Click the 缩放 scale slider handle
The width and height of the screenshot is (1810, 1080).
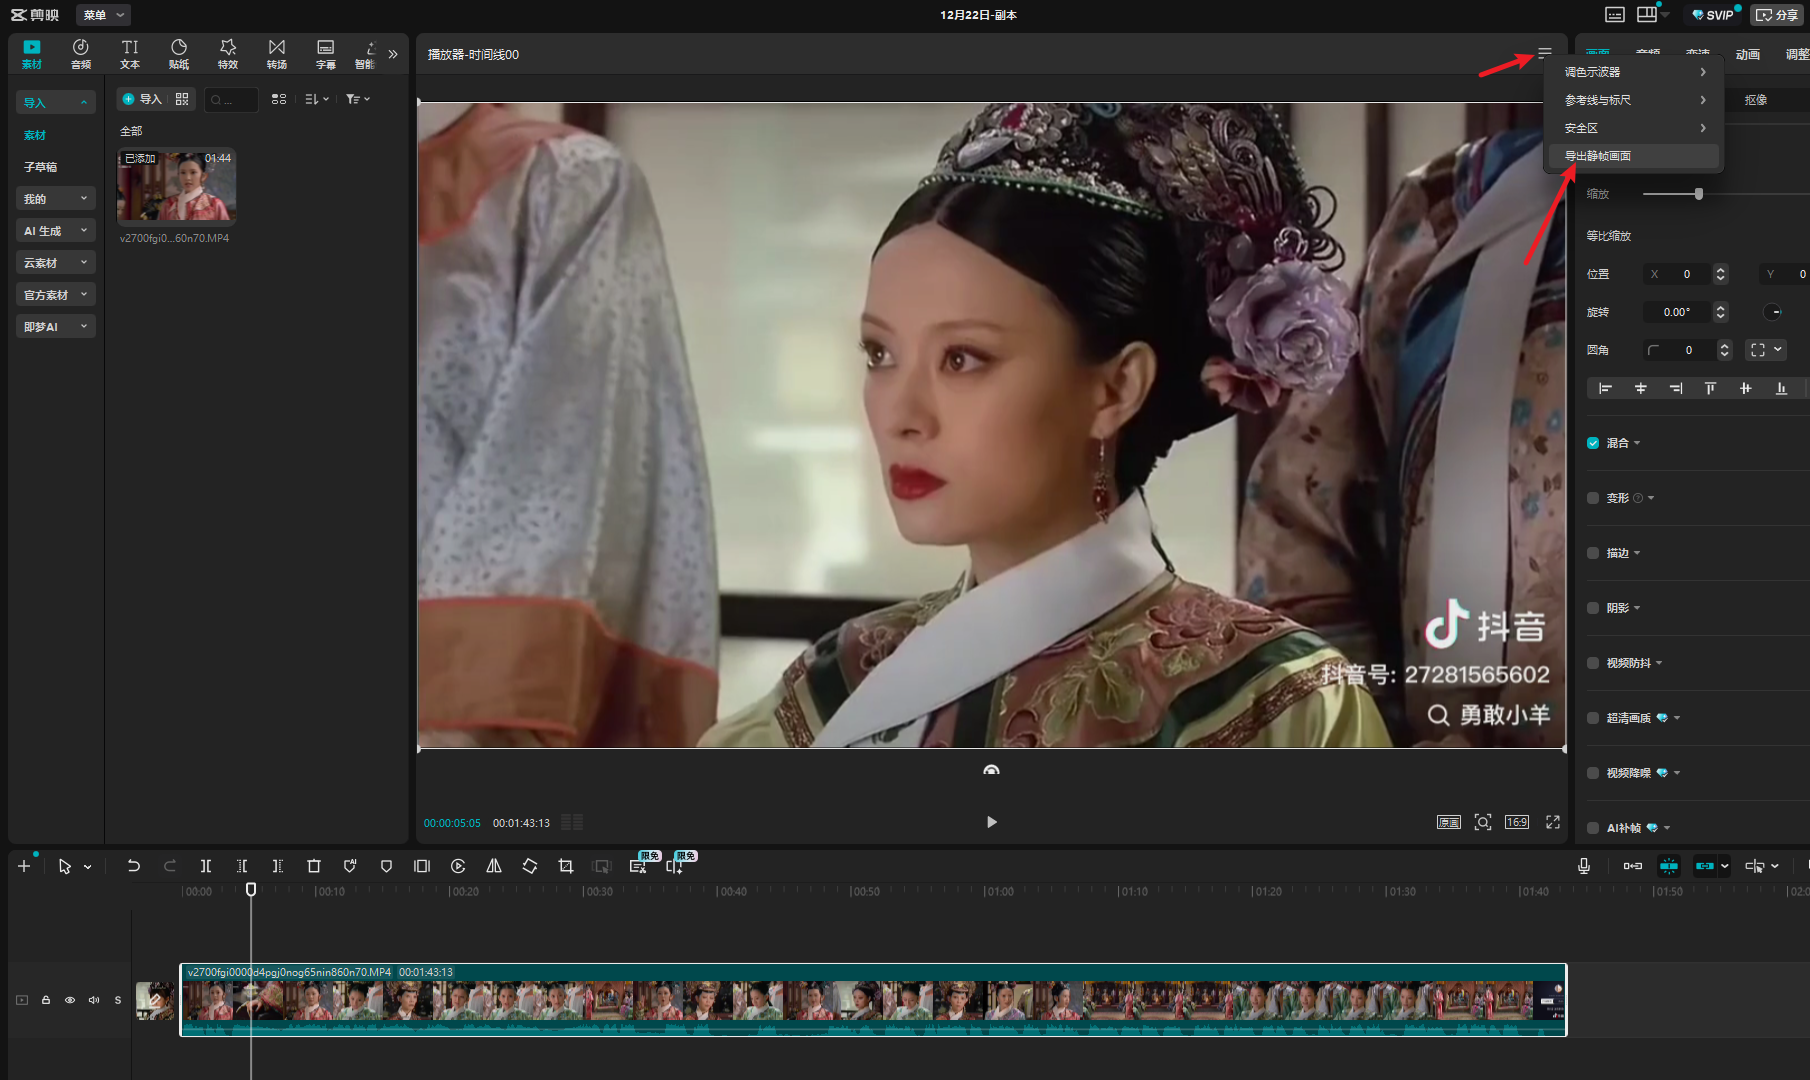(1698, 194)
